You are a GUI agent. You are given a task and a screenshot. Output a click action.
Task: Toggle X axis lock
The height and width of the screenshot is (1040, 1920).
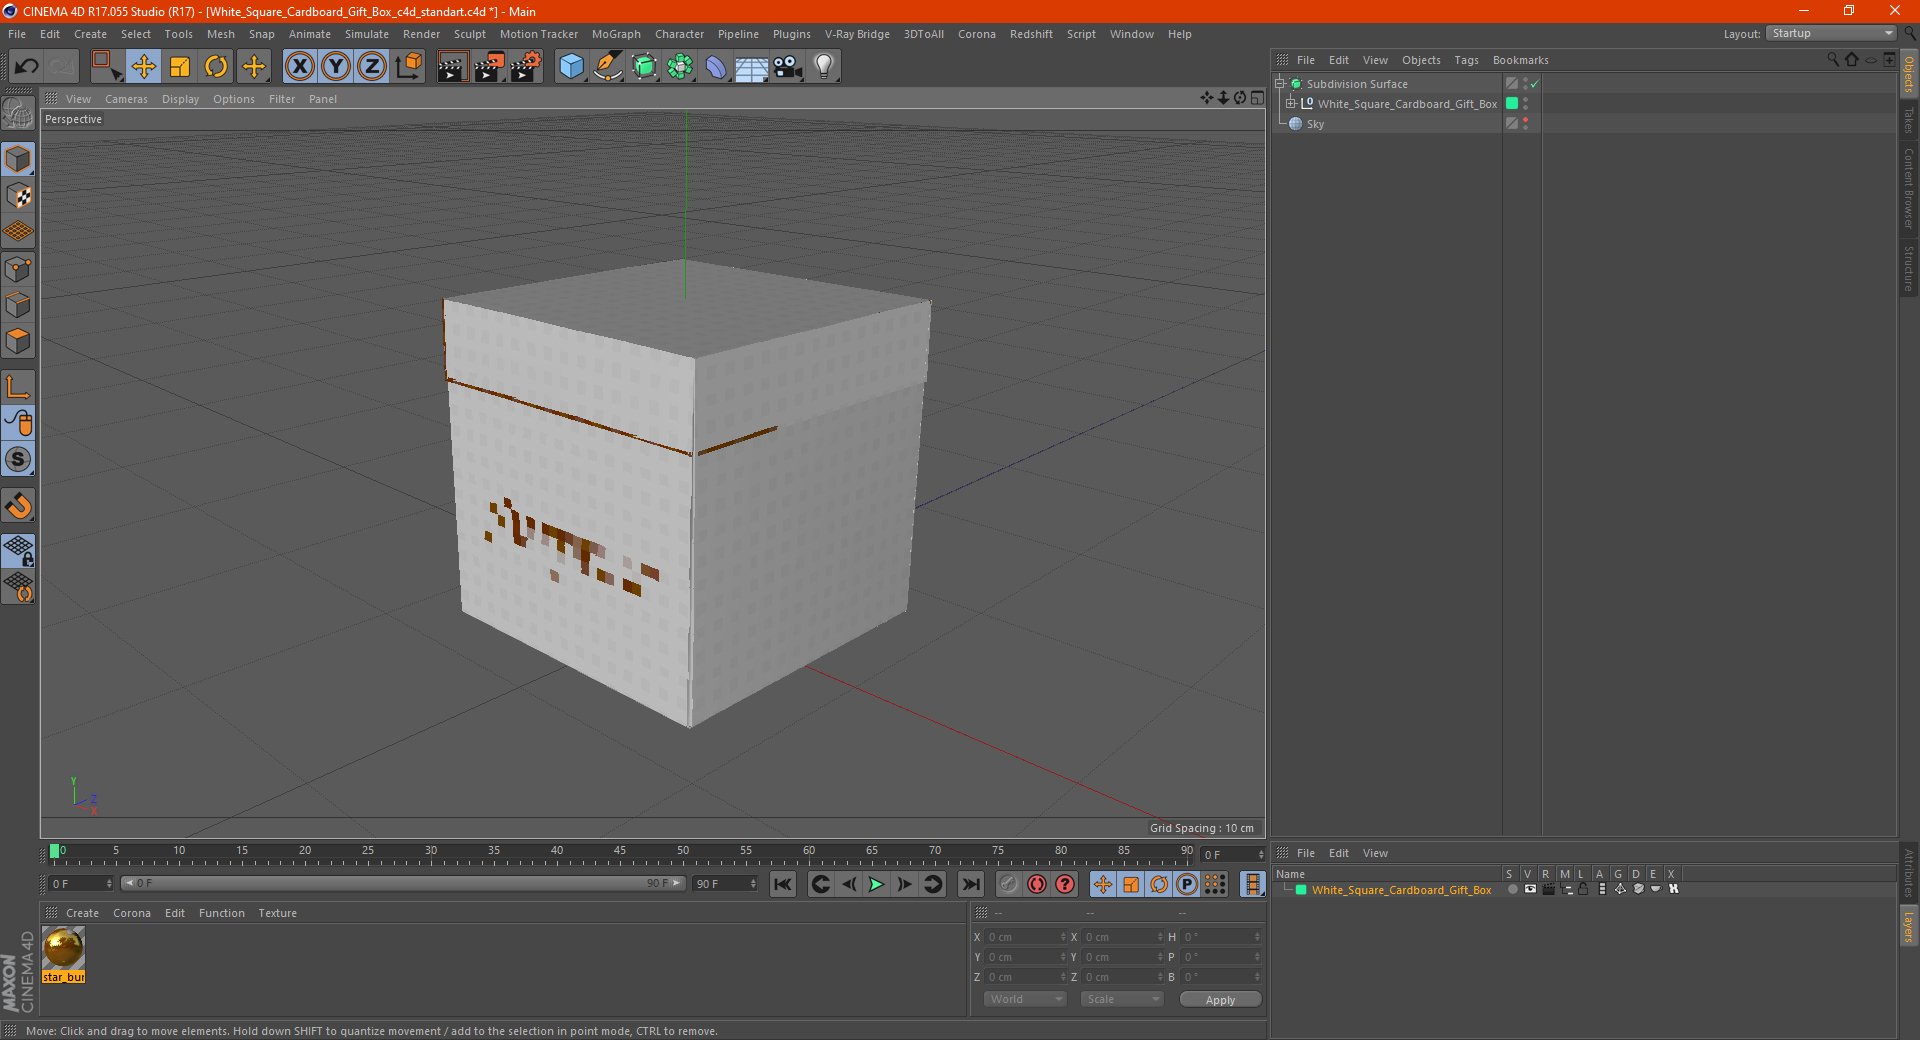[x=300, y=67]
